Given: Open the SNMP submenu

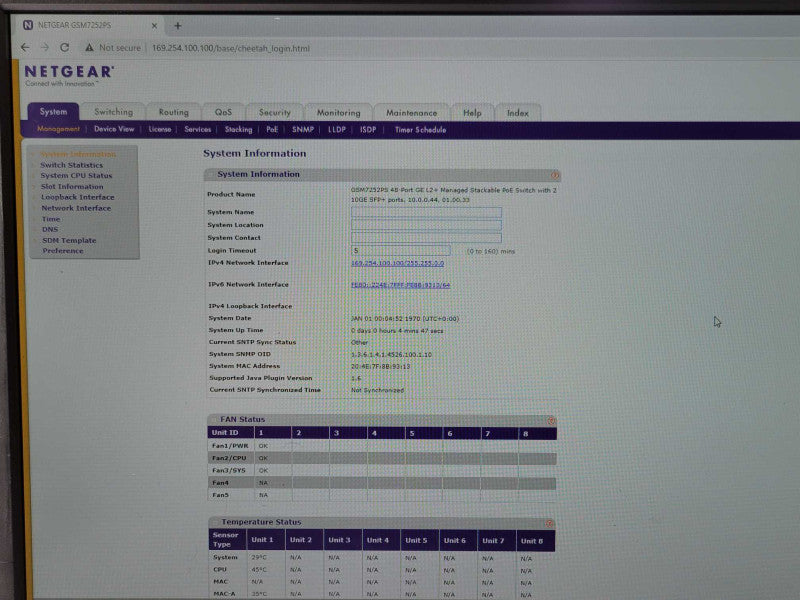Looking at the screenshot, I should (x=303, y=130).
